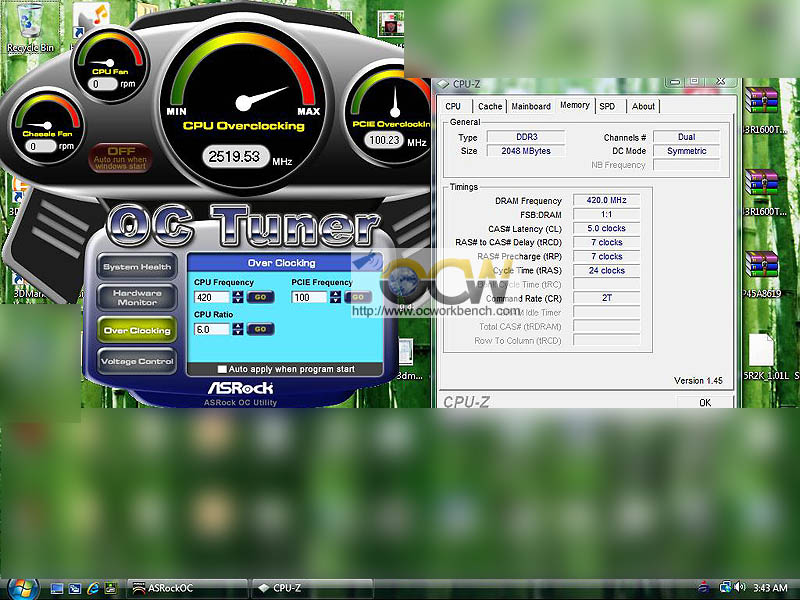This screenshot has width=800, height=600.
Task: Click the PCIE Frequency input field
Action: [x=309, y=297]
